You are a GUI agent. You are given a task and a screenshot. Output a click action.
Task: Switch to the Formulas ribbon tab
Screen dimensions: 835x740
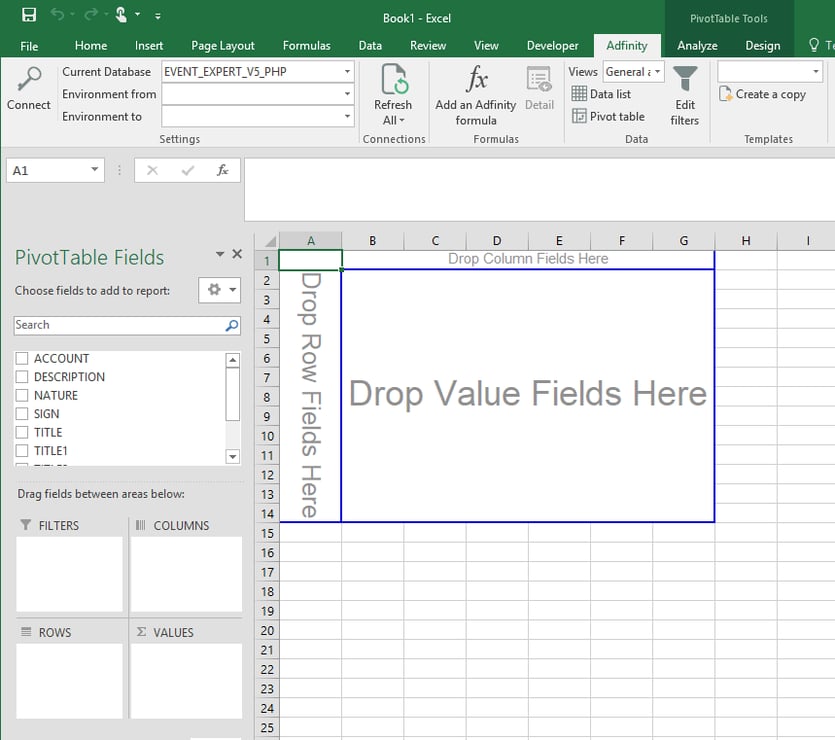pos(306,45)
